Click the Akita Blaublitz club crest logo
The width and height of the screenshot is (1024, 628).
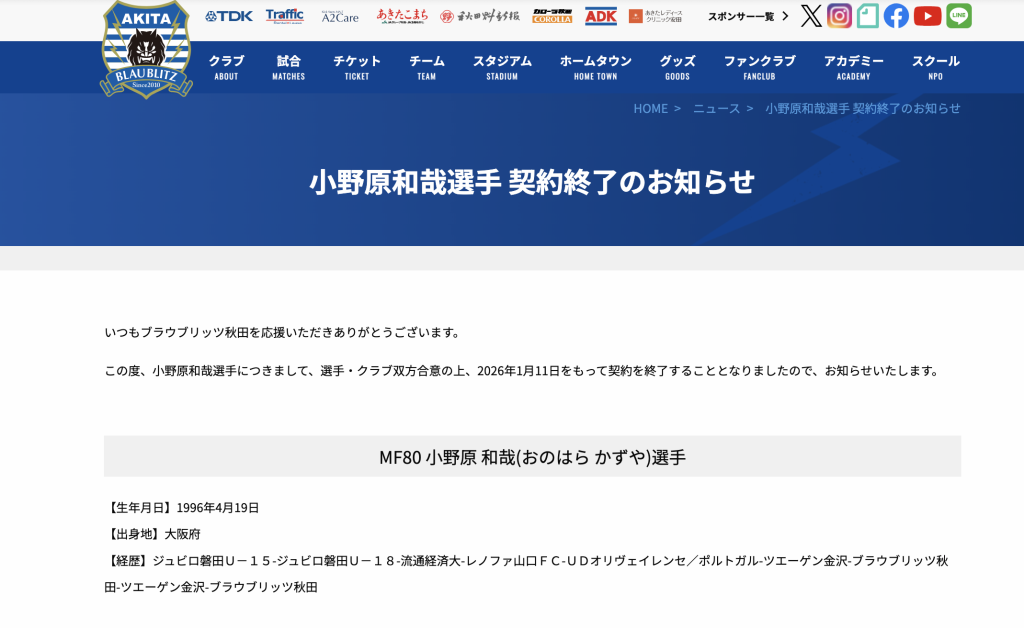pos(146,49)
